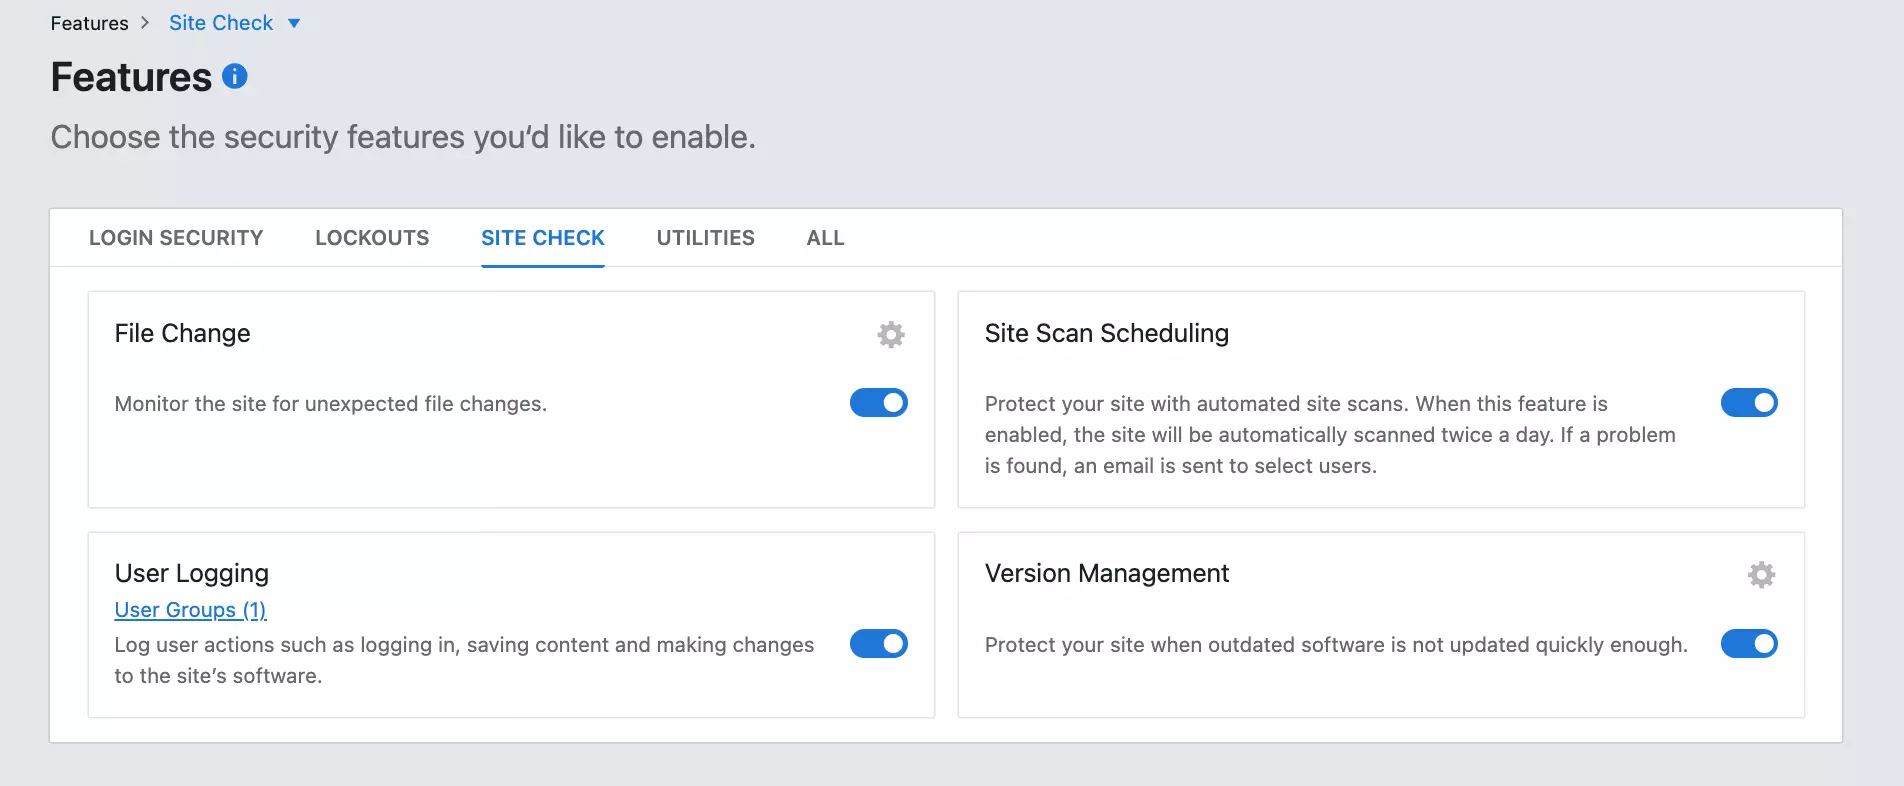The image size is (1904, 786).
Task: Click the Site Scan Scheduling card title
Action: pos(1106,333)
